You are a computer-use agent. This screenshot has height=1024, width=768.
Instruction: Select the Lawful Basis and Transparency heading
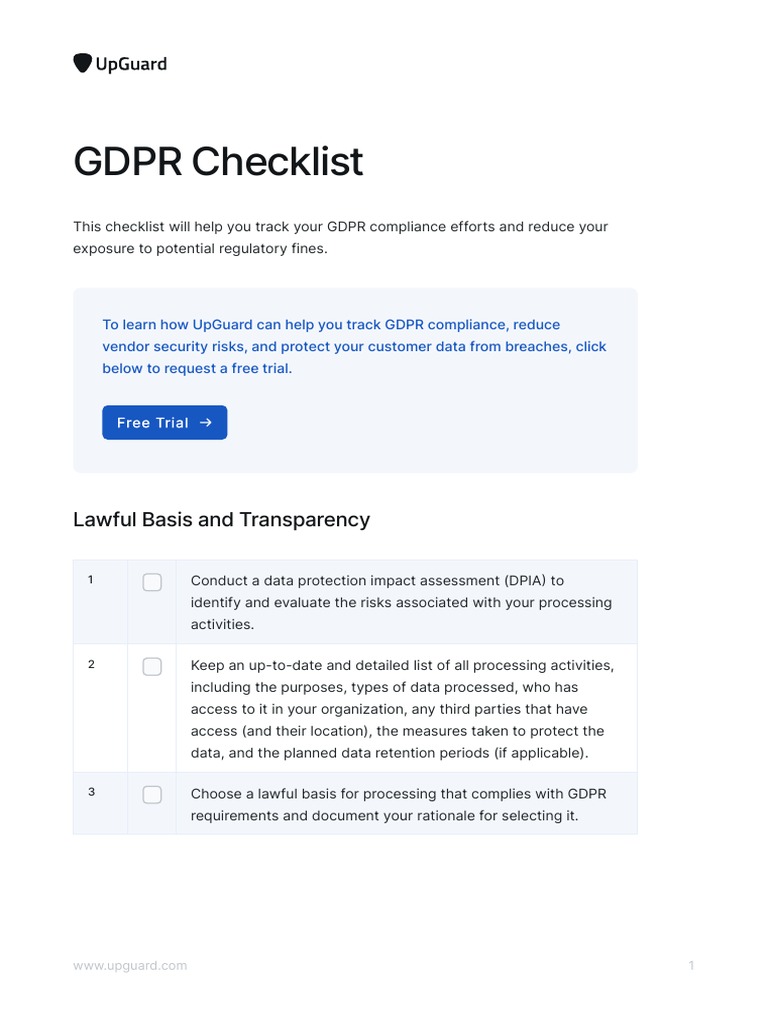[221, 520]
